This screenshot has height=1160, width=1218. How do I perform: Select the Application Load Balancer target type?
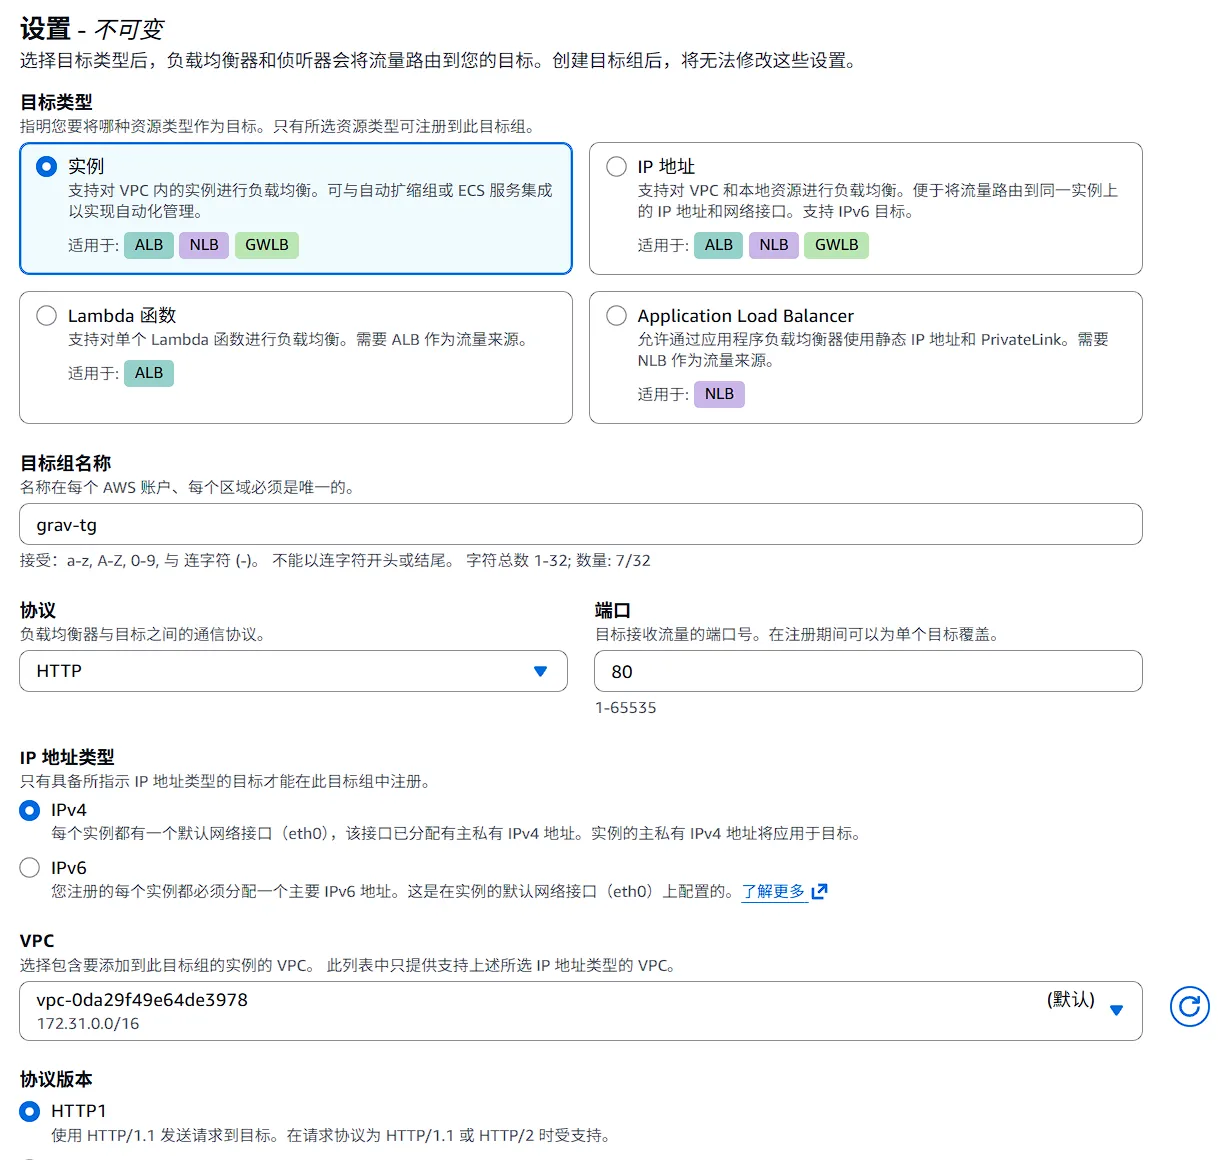(x=616, y=315)
